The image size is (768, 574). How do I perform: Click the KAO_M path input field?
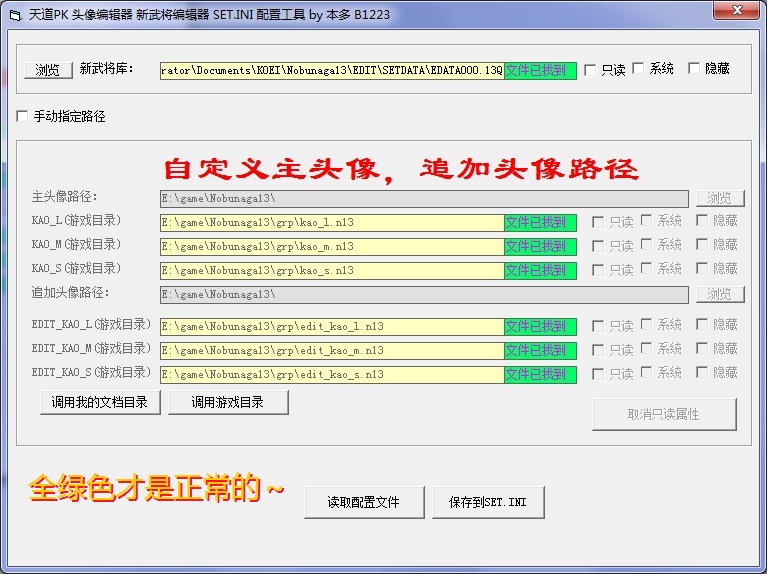click(x=331, y=247)
